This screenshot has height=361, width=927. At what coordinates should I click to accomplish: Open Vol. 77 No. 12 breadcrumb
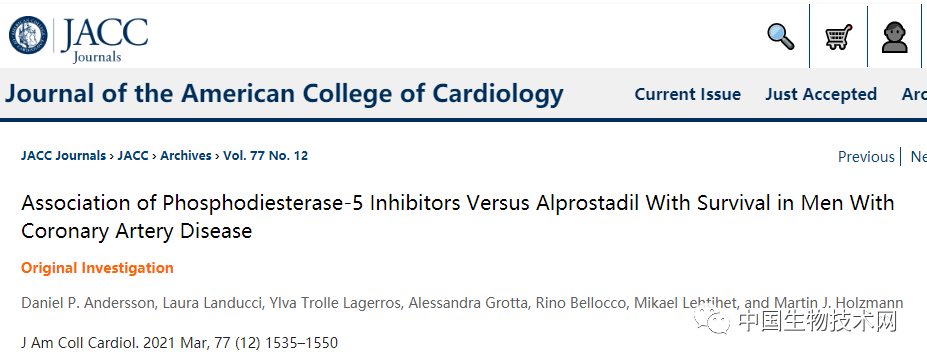pos(265,156)
